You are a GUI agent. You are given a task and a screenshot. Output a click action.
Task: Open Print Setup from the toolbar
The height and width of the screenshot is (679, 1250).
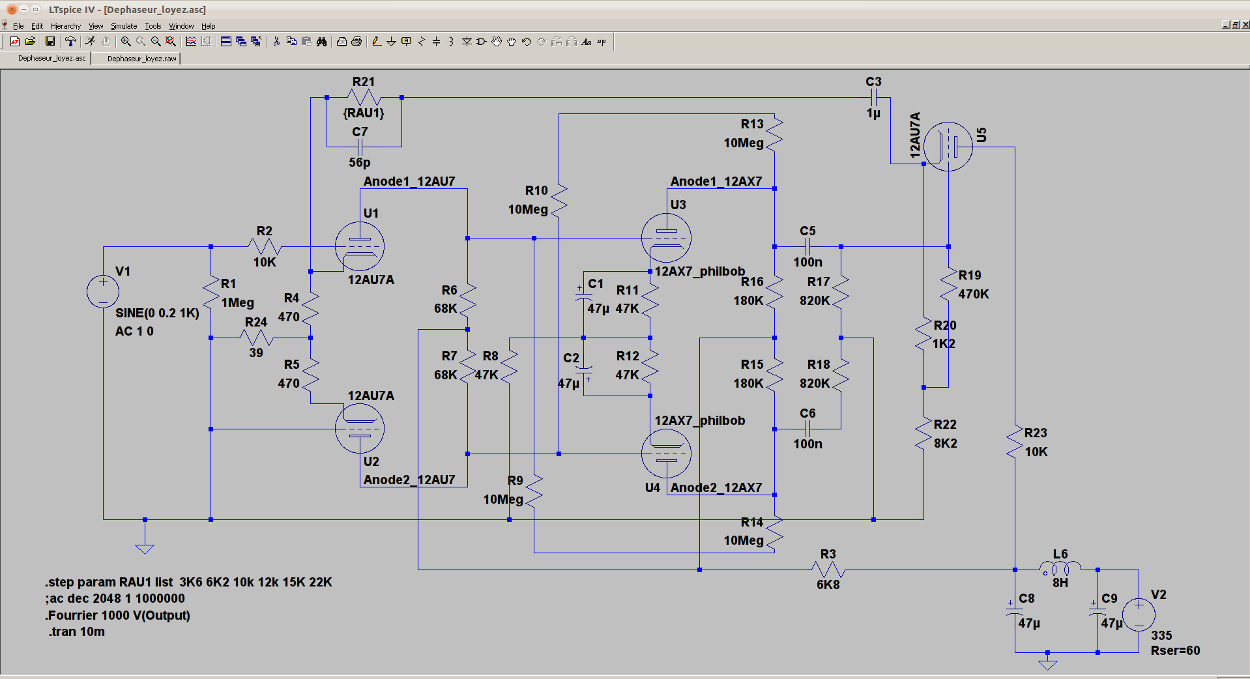[342, 41]
